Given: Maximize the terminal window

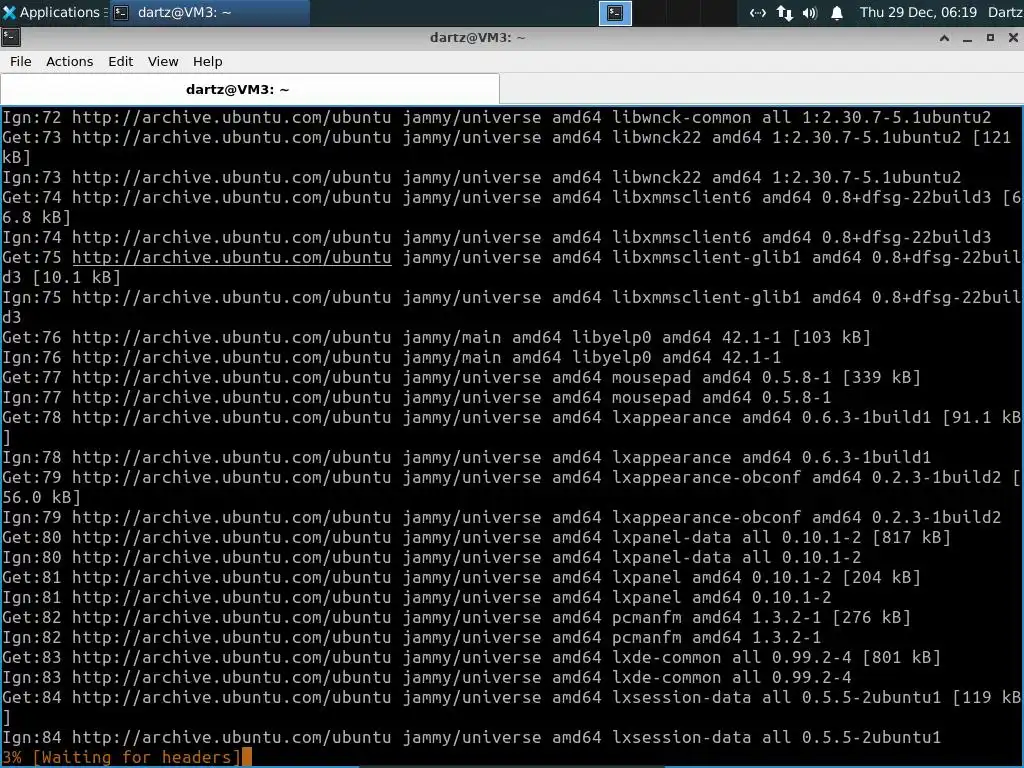Looking at the screenshot, I should (x=990, y=38).
